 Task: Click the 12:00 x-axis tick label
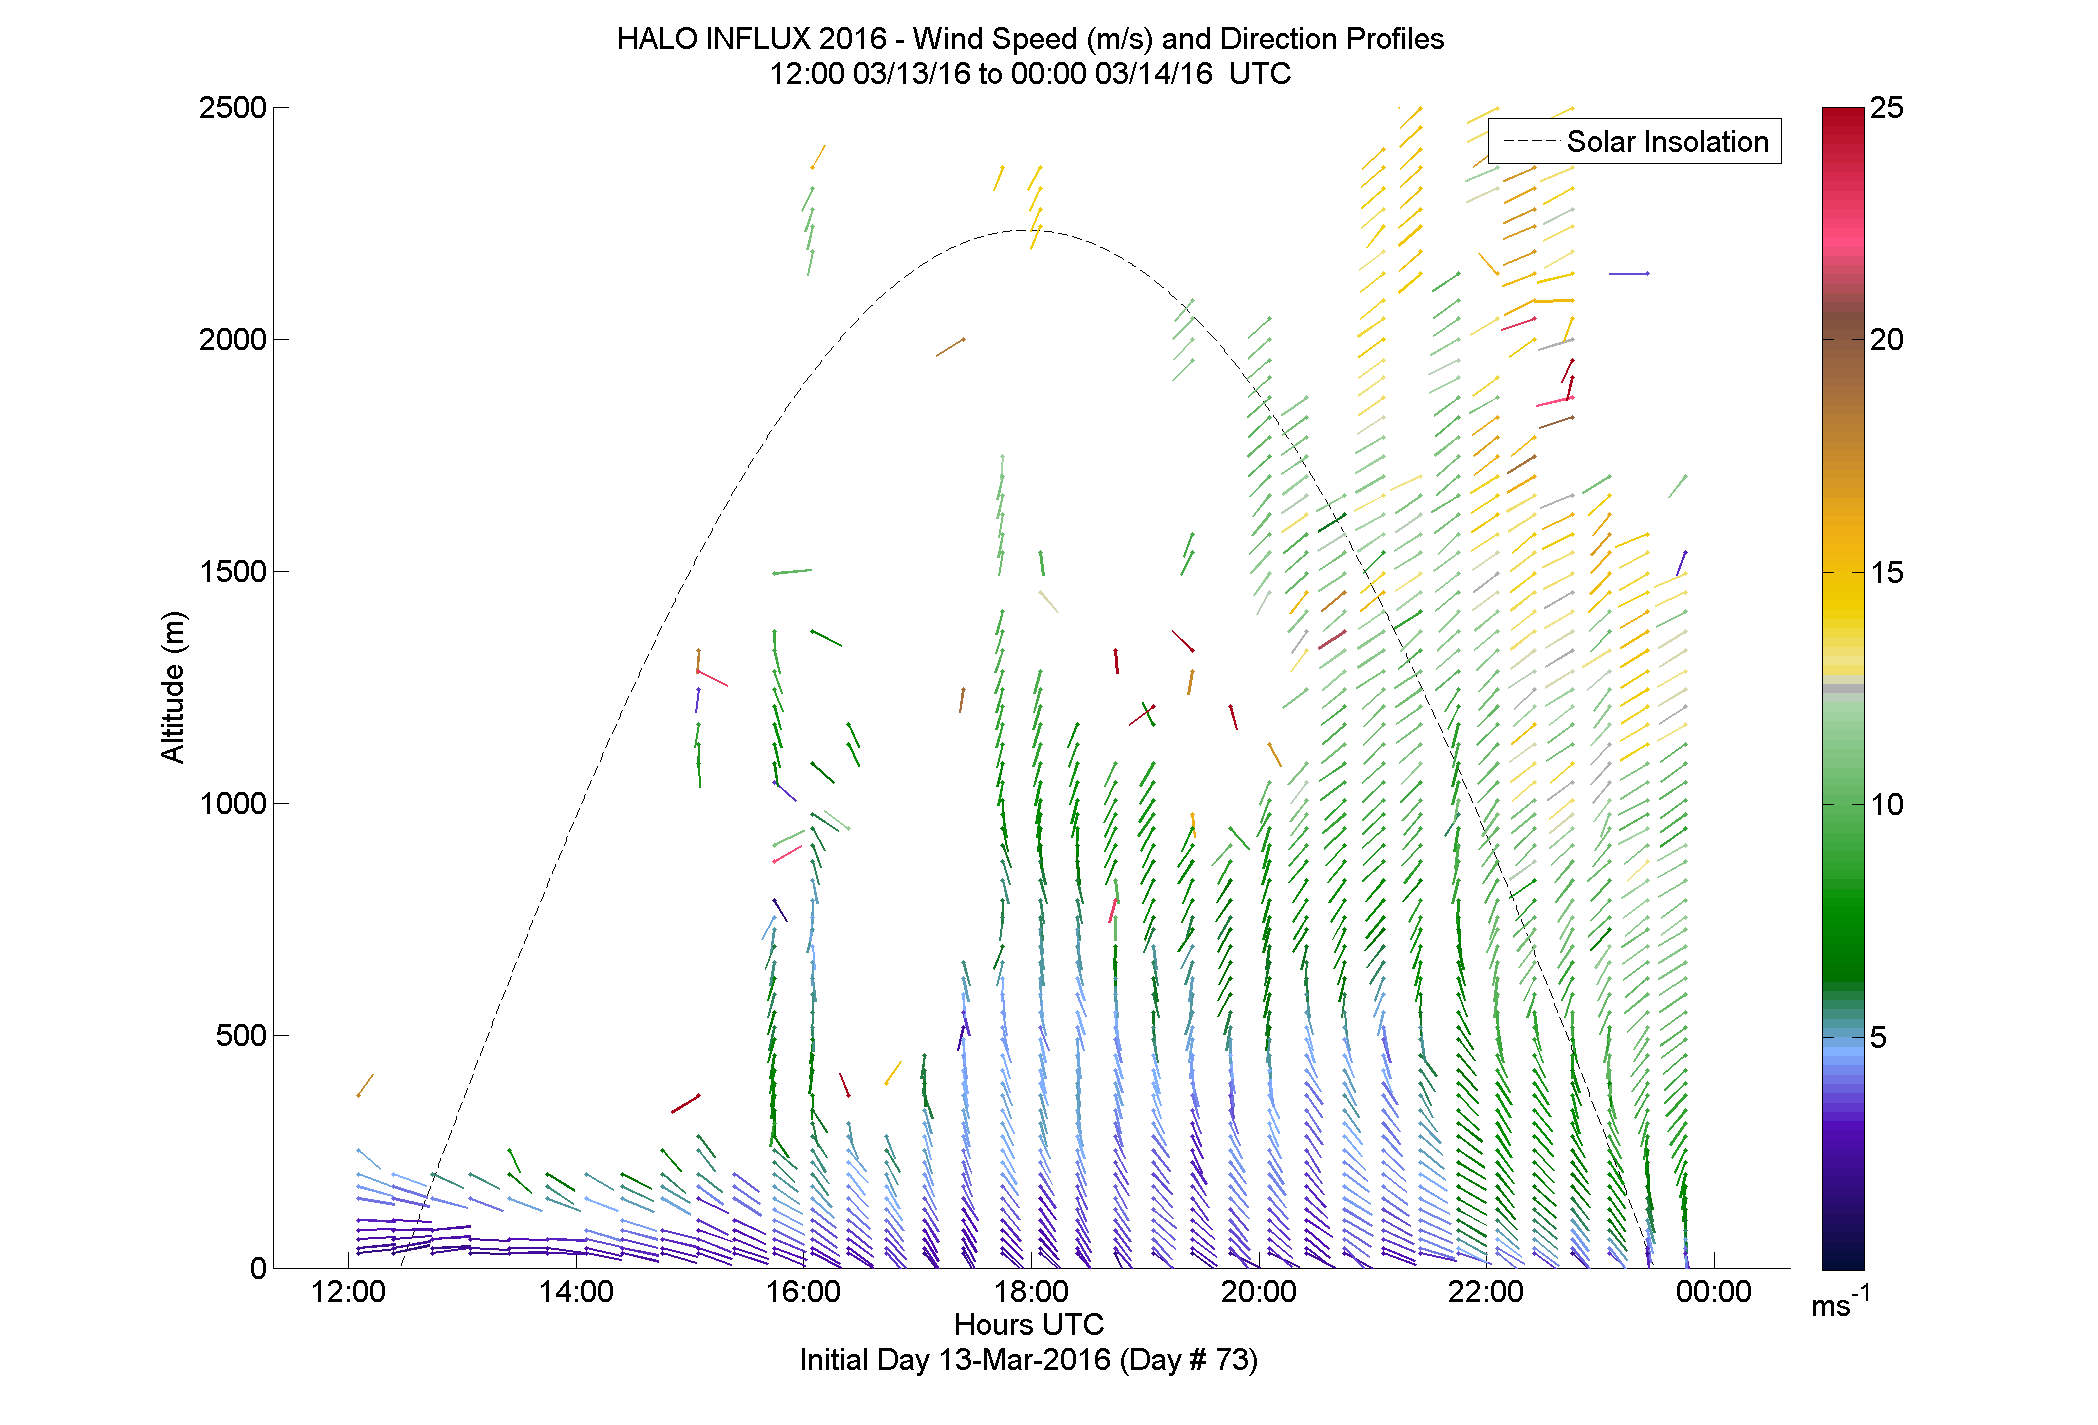coord(348,1291)
